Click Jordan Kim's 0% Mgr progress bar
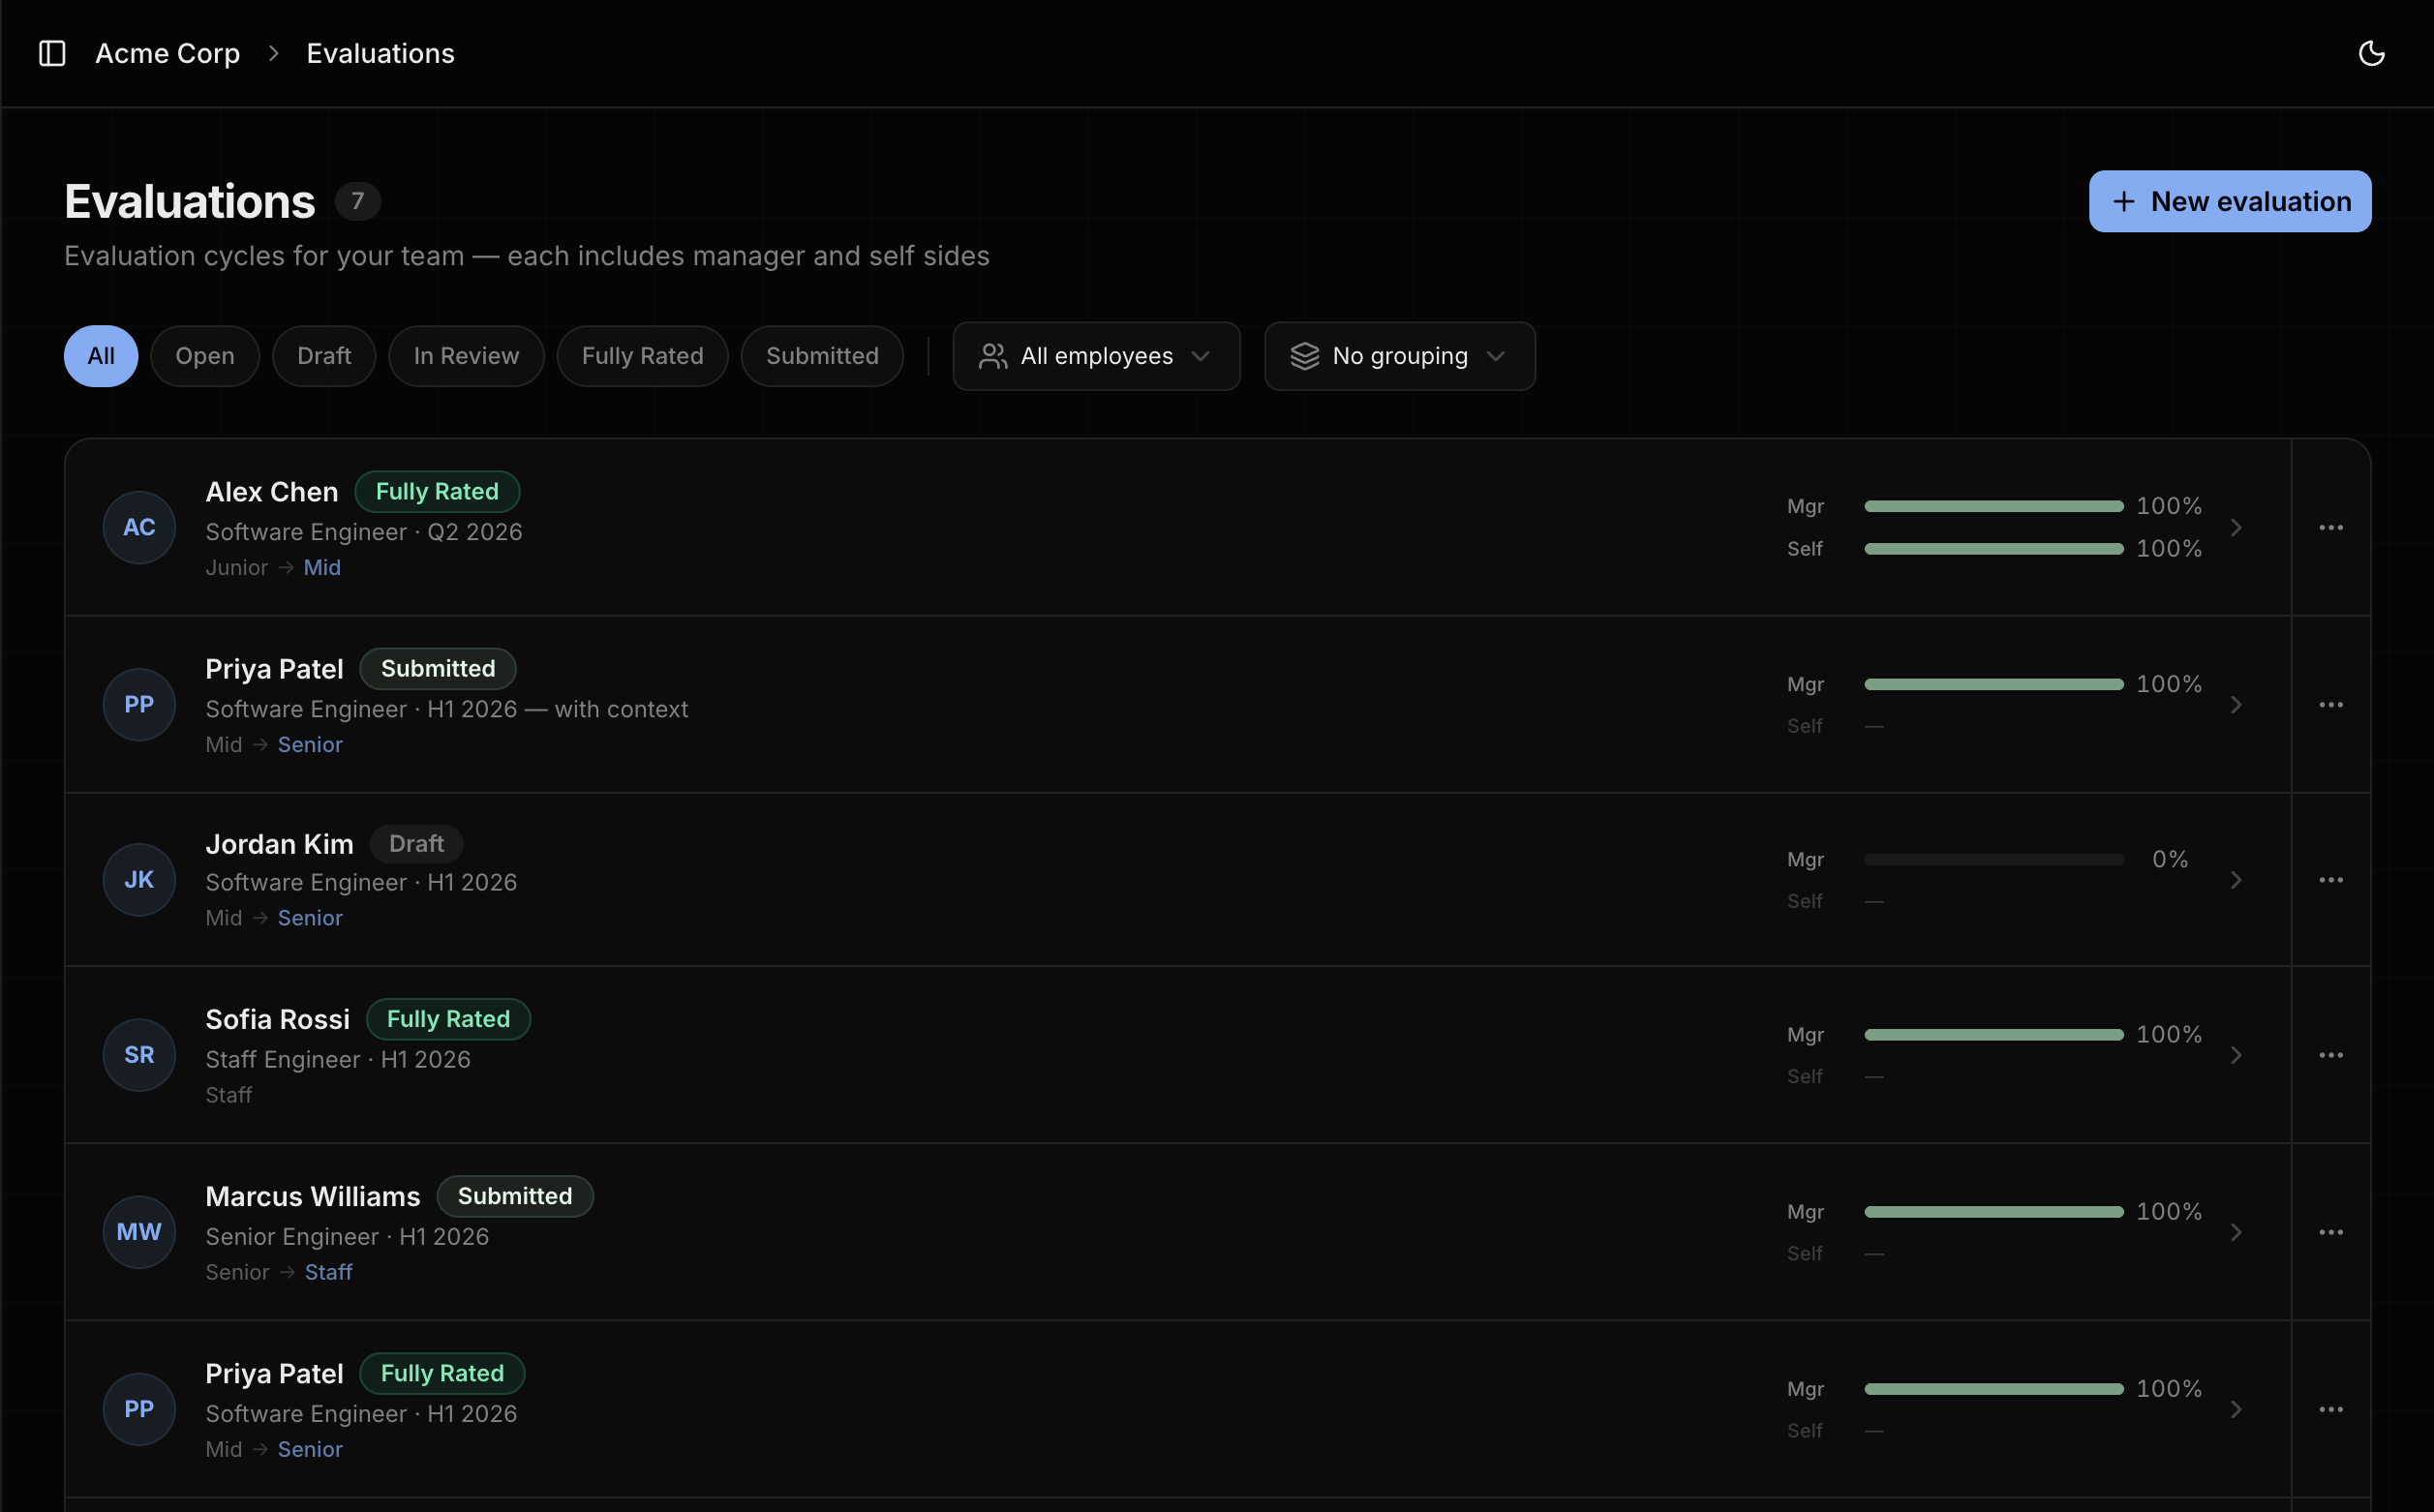The image size is (2434, 1512). pyautogui.click(x=1993, y=859)
